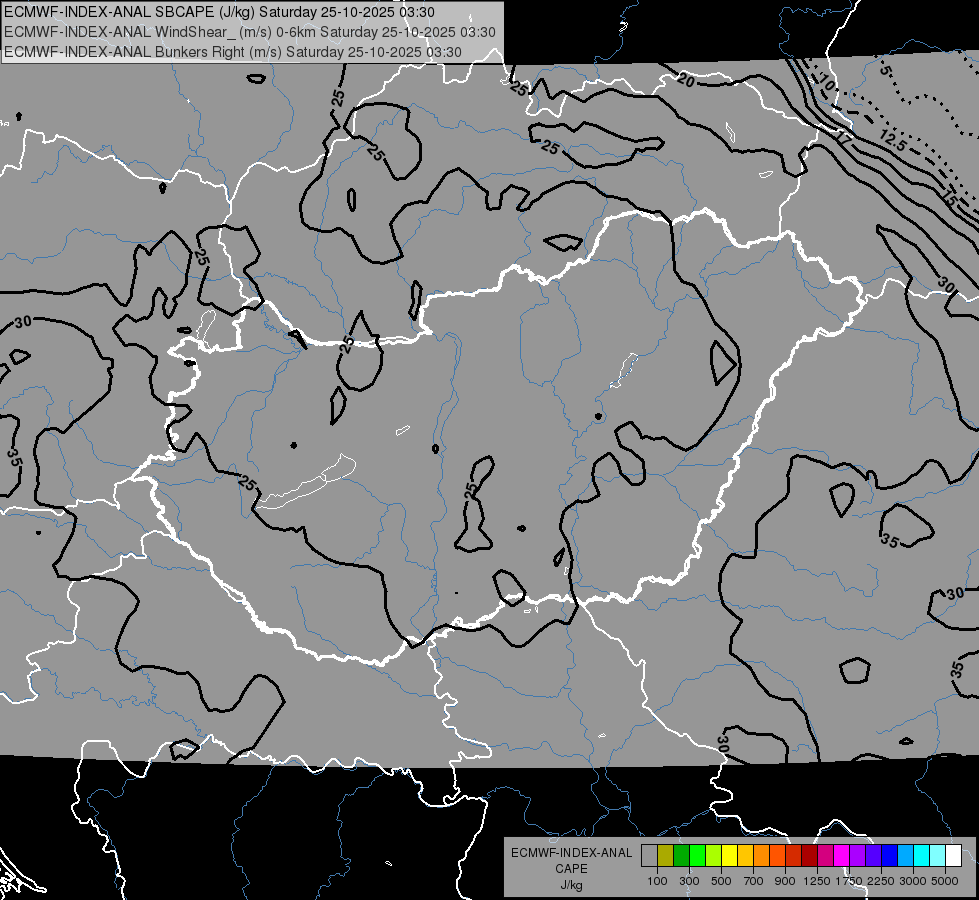Click the CAPE label in the legend
979x900 pixels.
(571, 868)
